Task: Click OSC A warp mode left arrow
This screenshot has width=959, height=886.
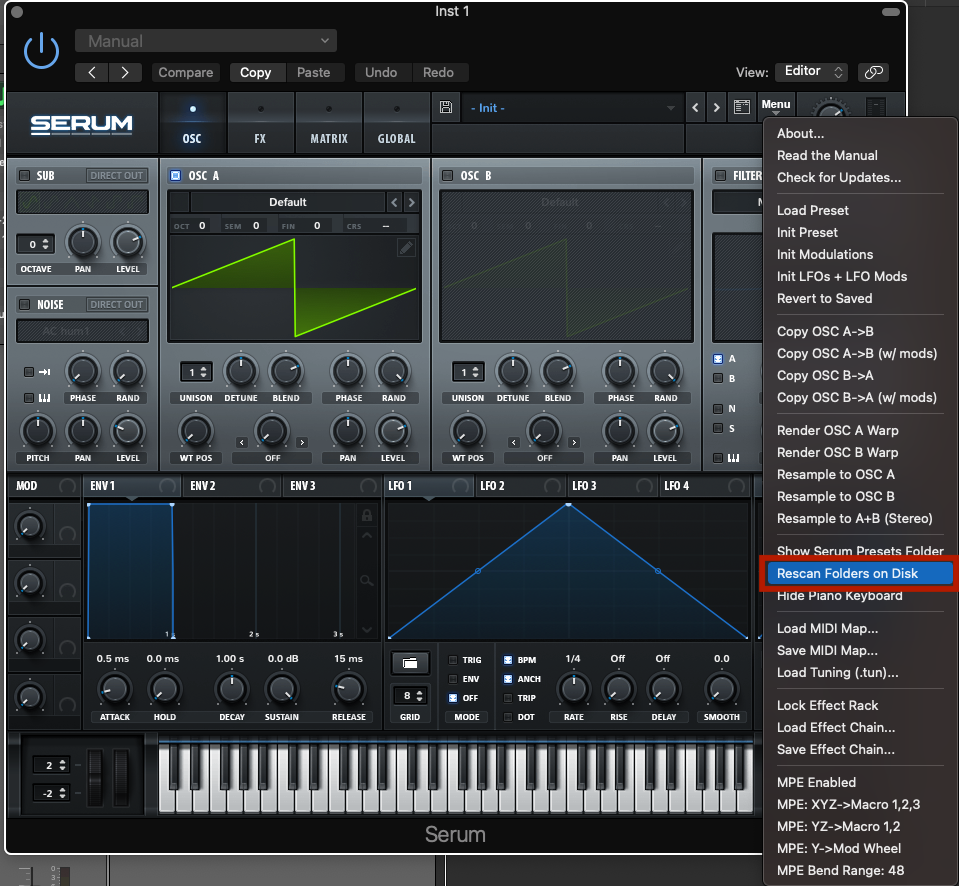Action: 242,442
